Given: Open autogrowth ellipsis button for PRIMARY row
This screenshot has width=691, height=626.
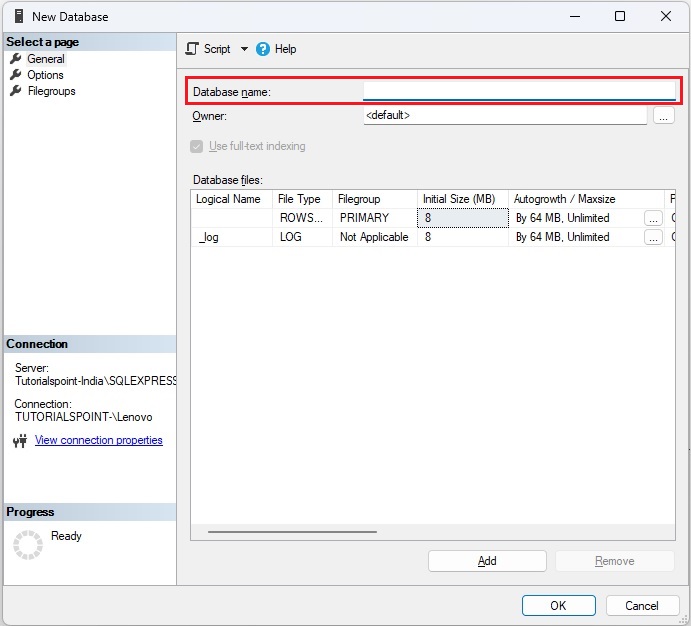Looking at the screenshot, I should click(x=653, y=218).
